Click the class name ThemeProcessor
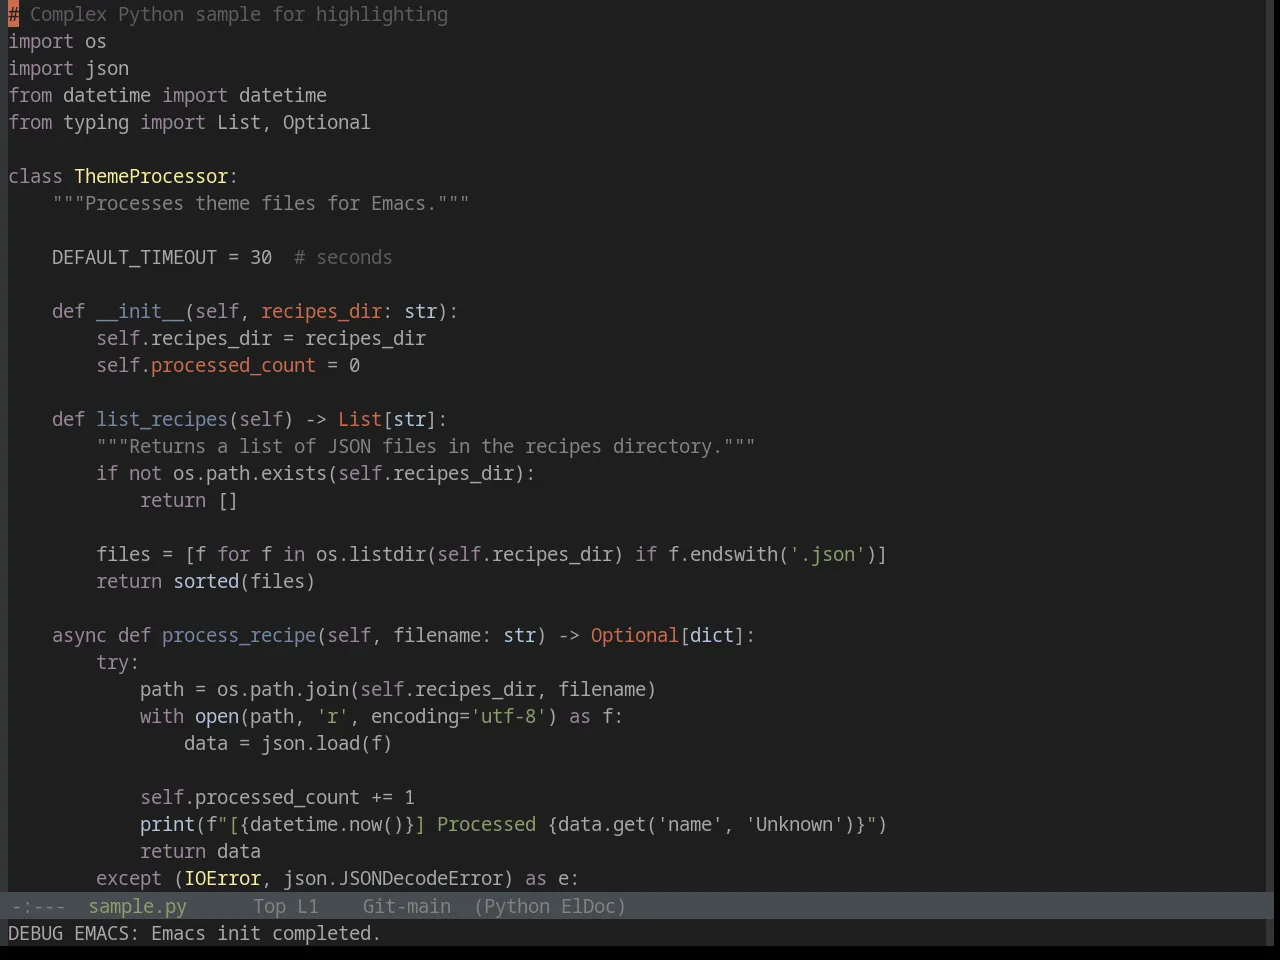Image resolution: width=1280 pixels, height=960 pixels. (x=151, y=176)
